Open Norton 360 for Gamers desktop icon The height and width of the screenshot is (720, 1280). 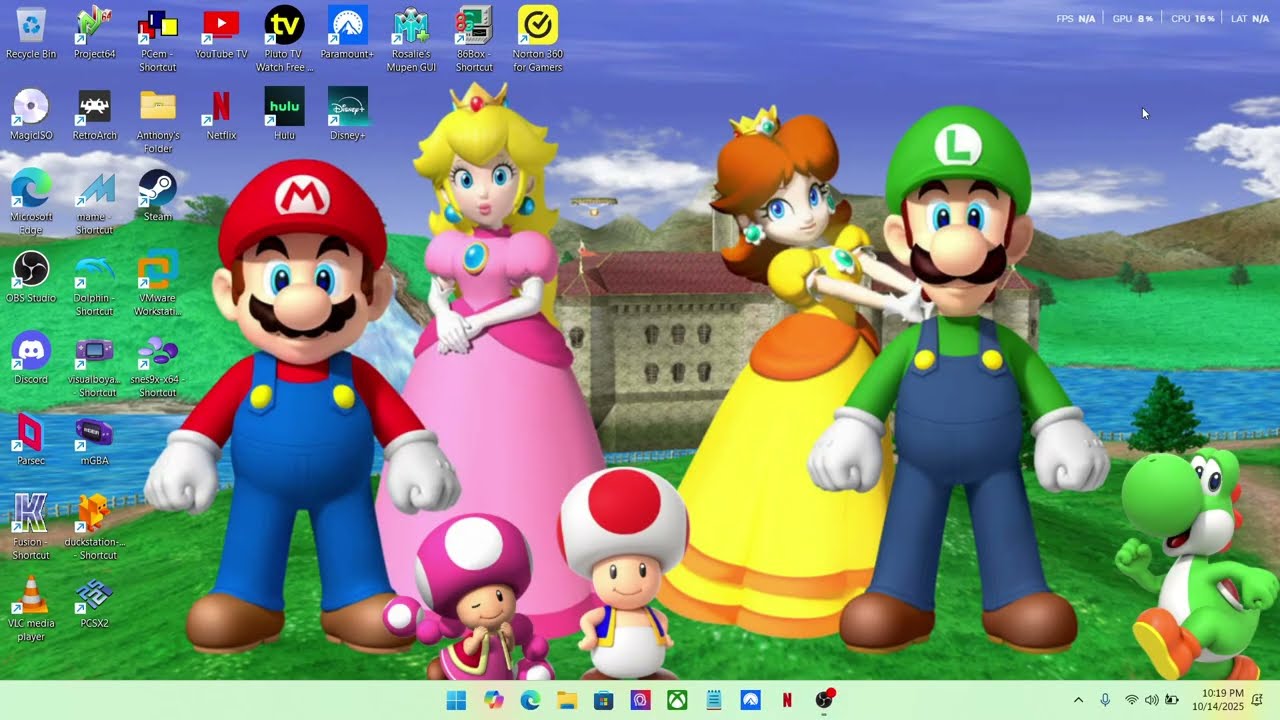tap(537, 40)
